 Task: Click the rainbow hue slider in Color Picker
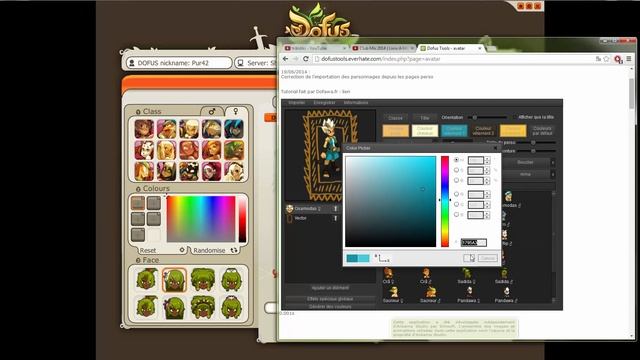coord(444,201)
